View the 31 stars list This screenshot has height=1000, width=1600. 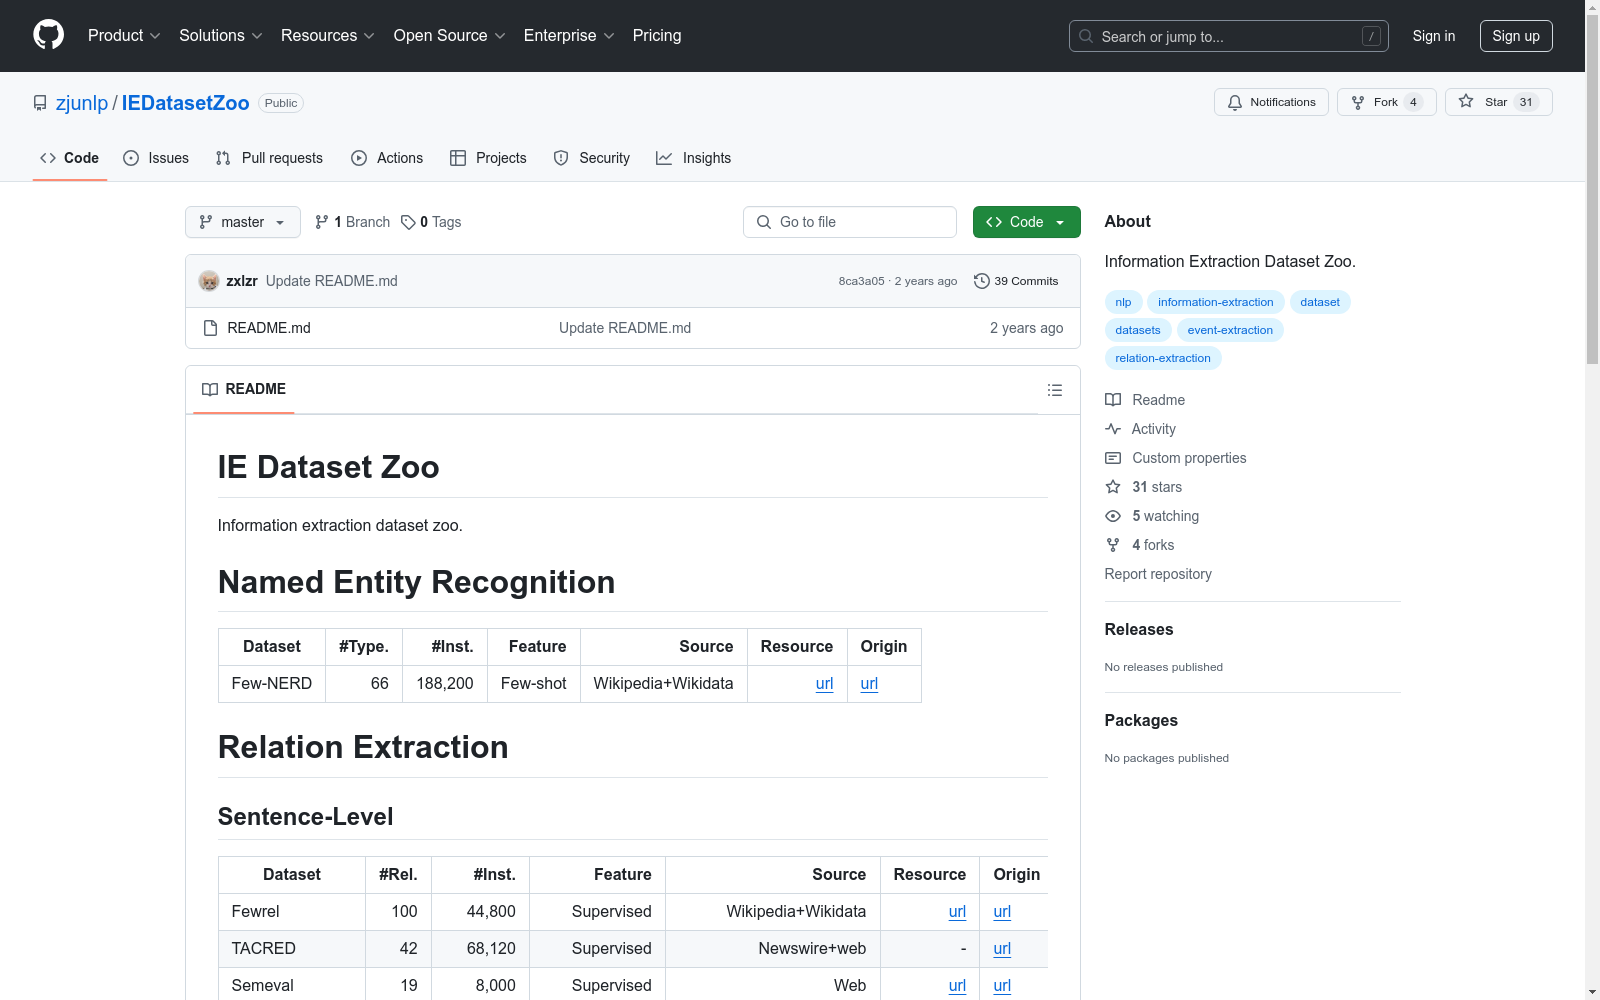pos(1144,487)
